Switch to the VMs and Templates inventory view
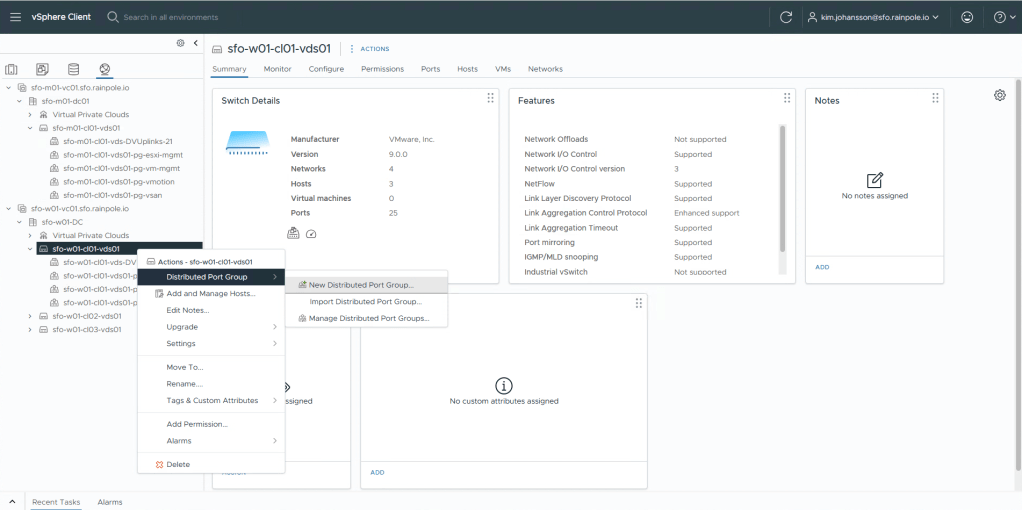This screenshot has width=1022, height=510. tap(42, 69)
